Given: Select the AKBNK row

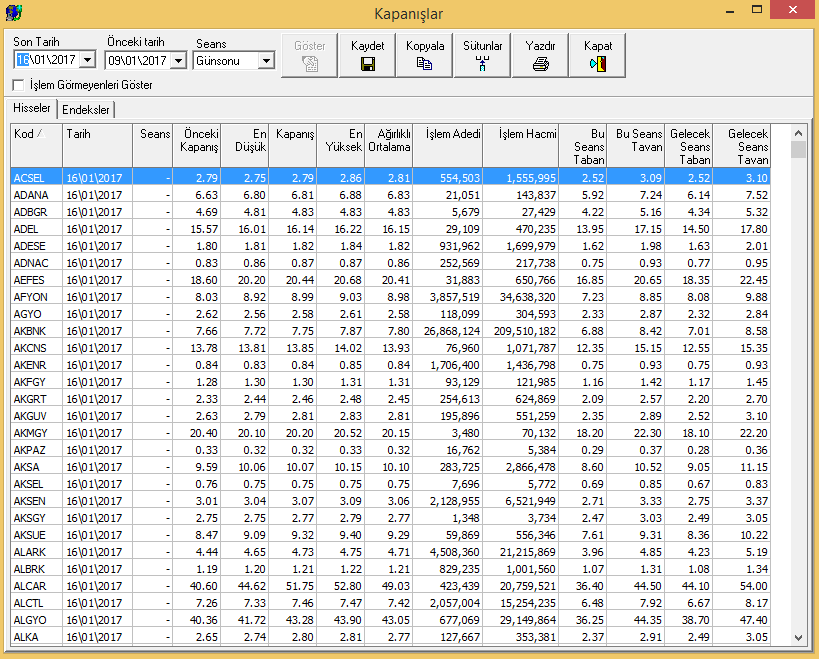Looking at the screenshot, I should [391, 331].
